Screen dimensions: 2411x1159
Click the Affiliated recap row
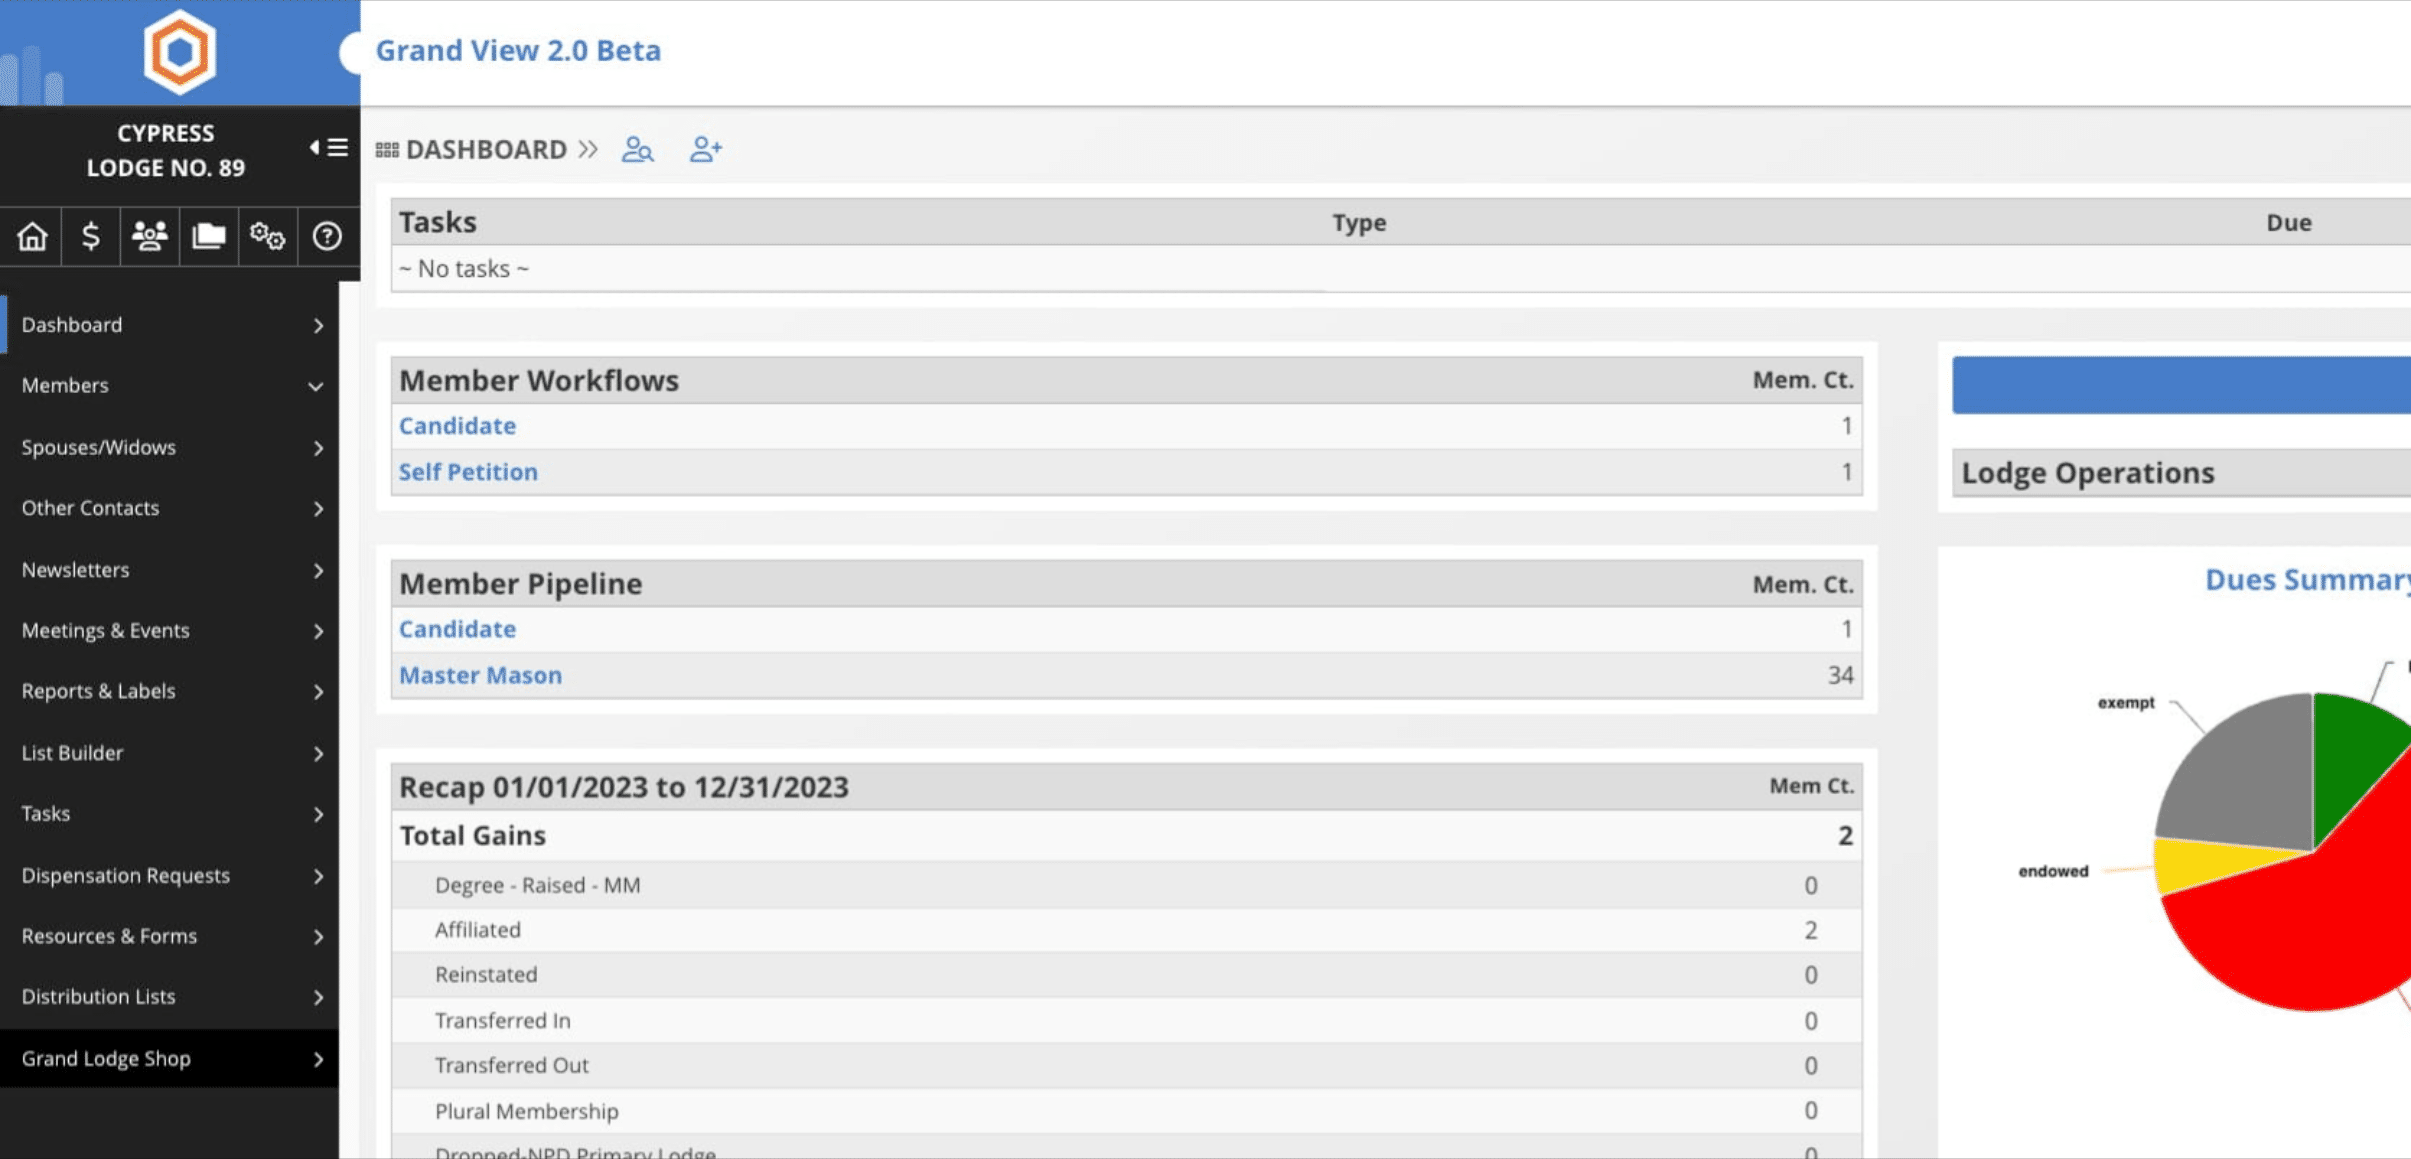pos(1126,930)
